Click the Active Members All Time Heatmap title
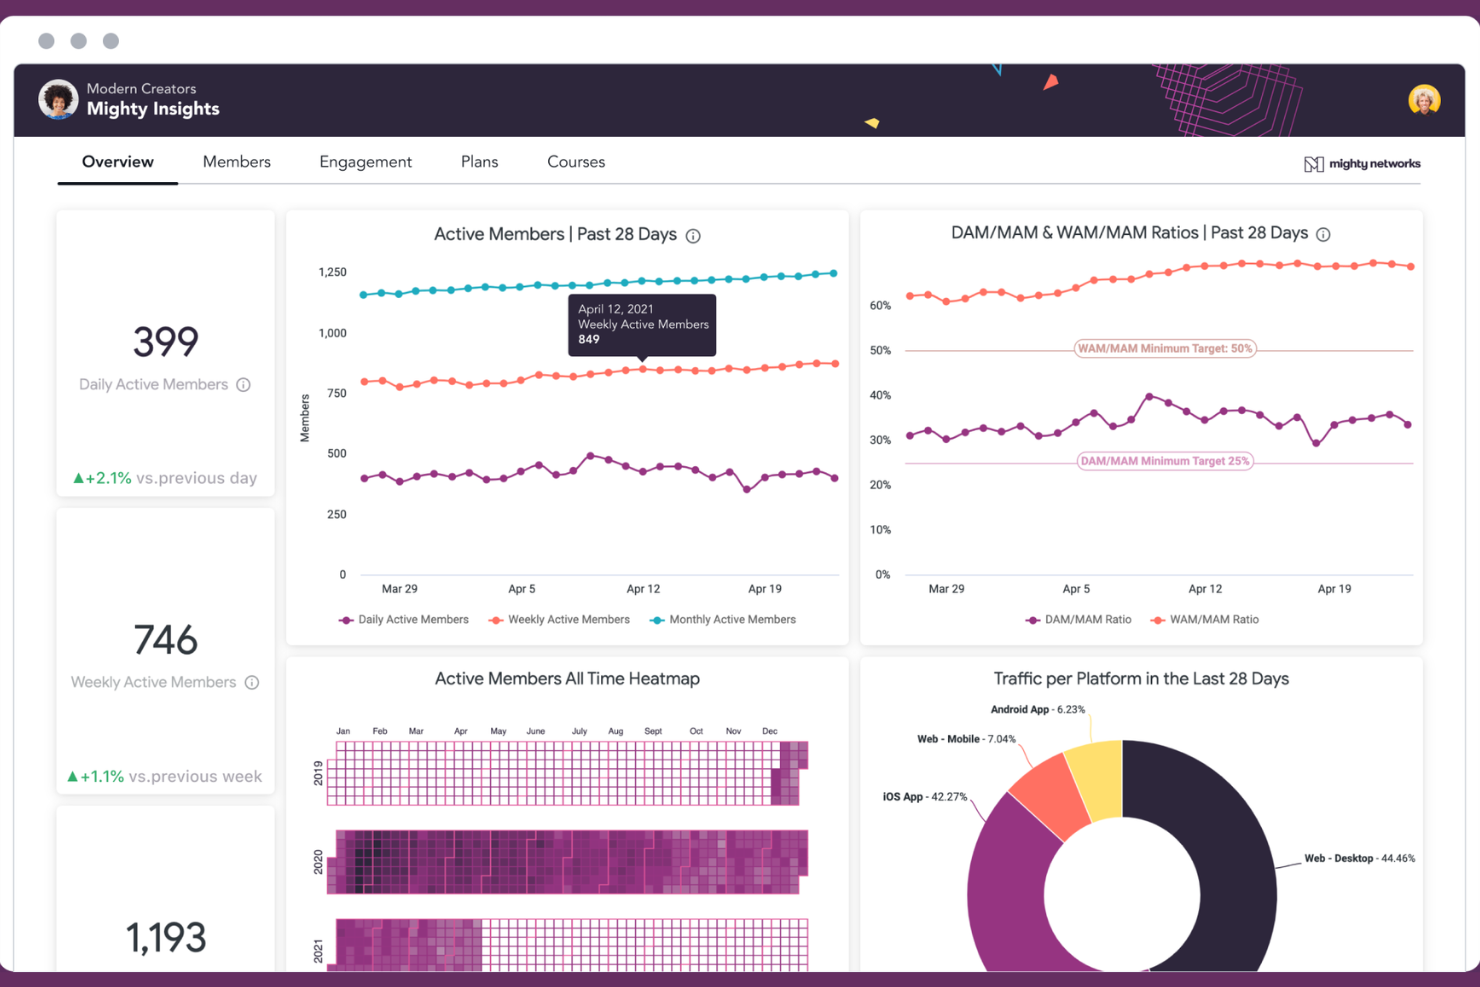 pyautogui.click(x=567, y=679)
